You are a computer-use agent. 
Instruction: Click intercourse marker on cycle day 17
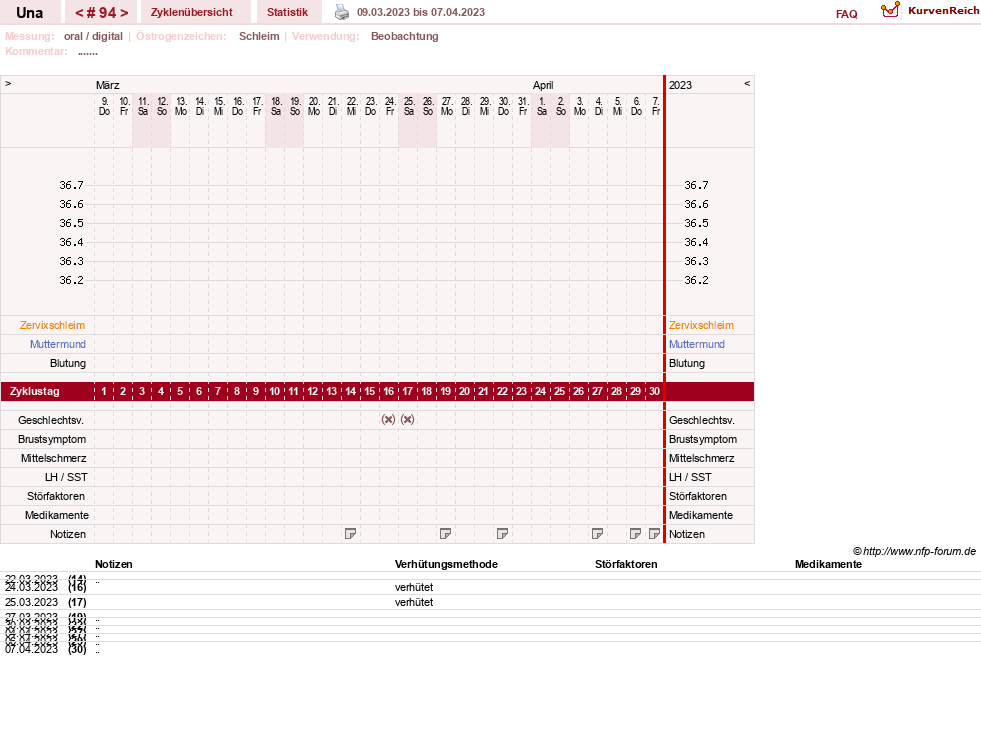(x=407, y=420)
